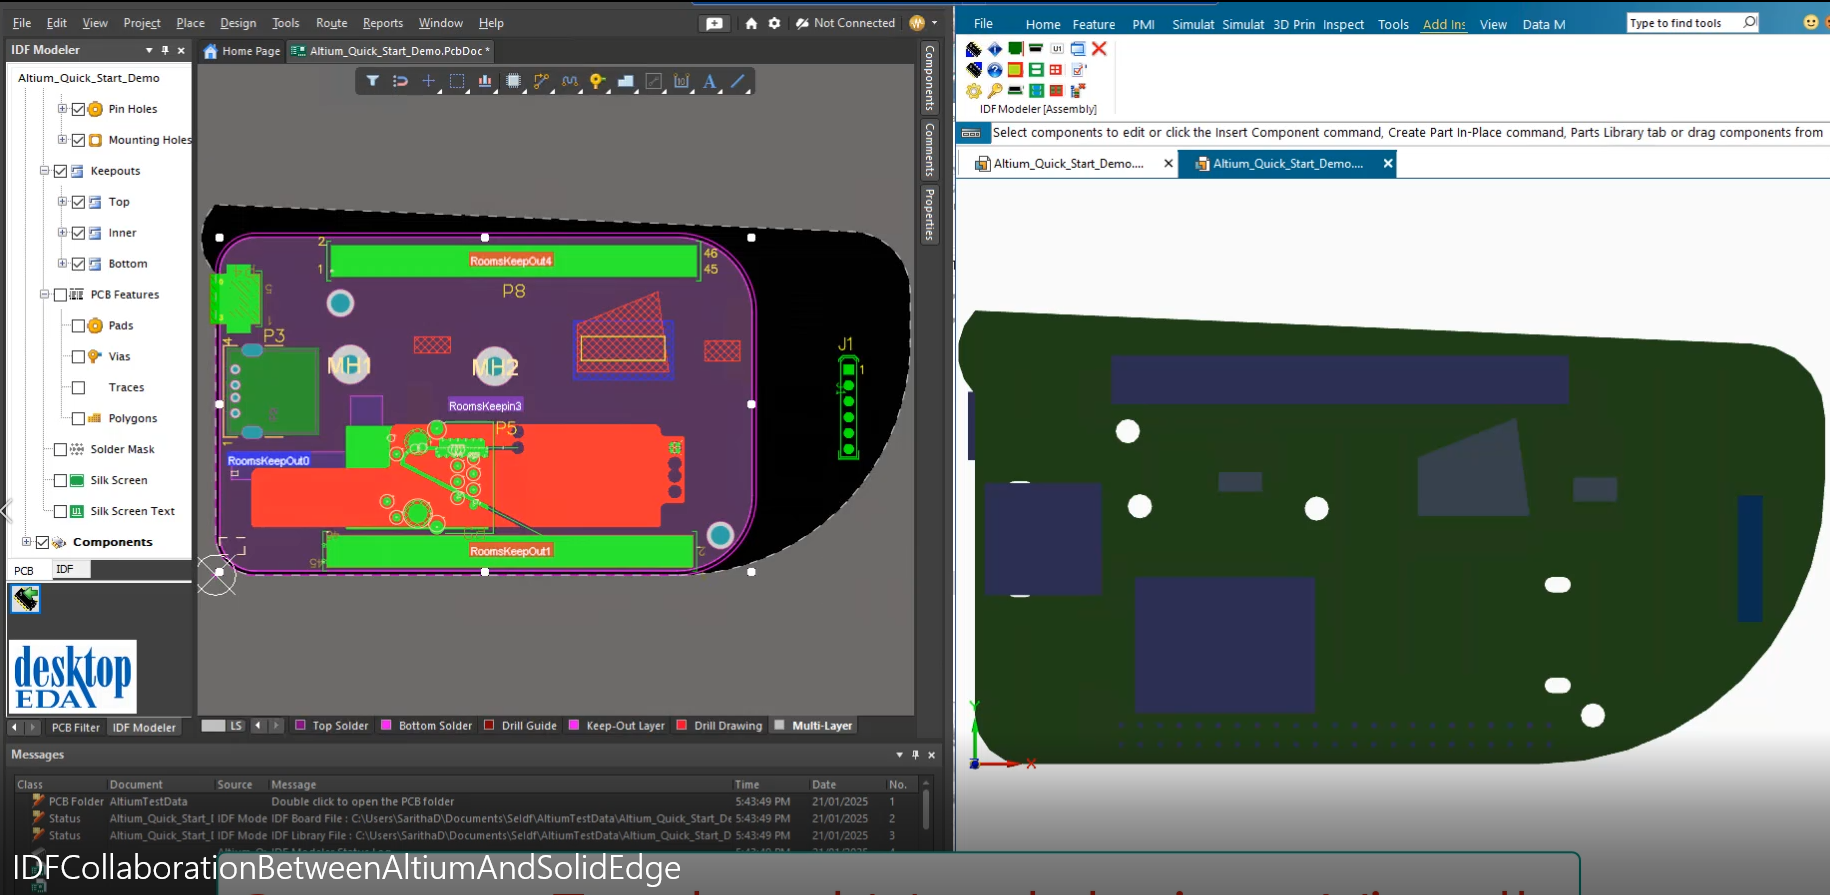The height and width of the screenshot is (895, 1830).
Task: Click the tune length meander icon
Action: pos(570,81)
